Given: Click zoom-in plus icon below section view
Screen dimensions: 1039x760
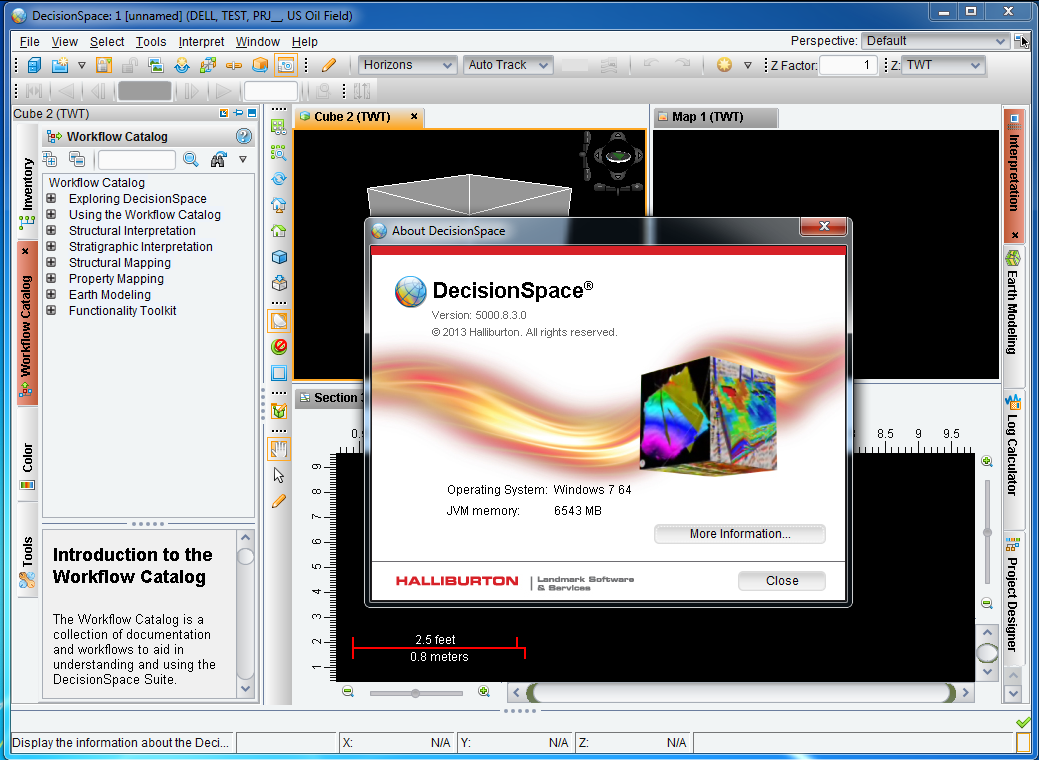Looking at the screenshot, I should (x=484, y=692).
